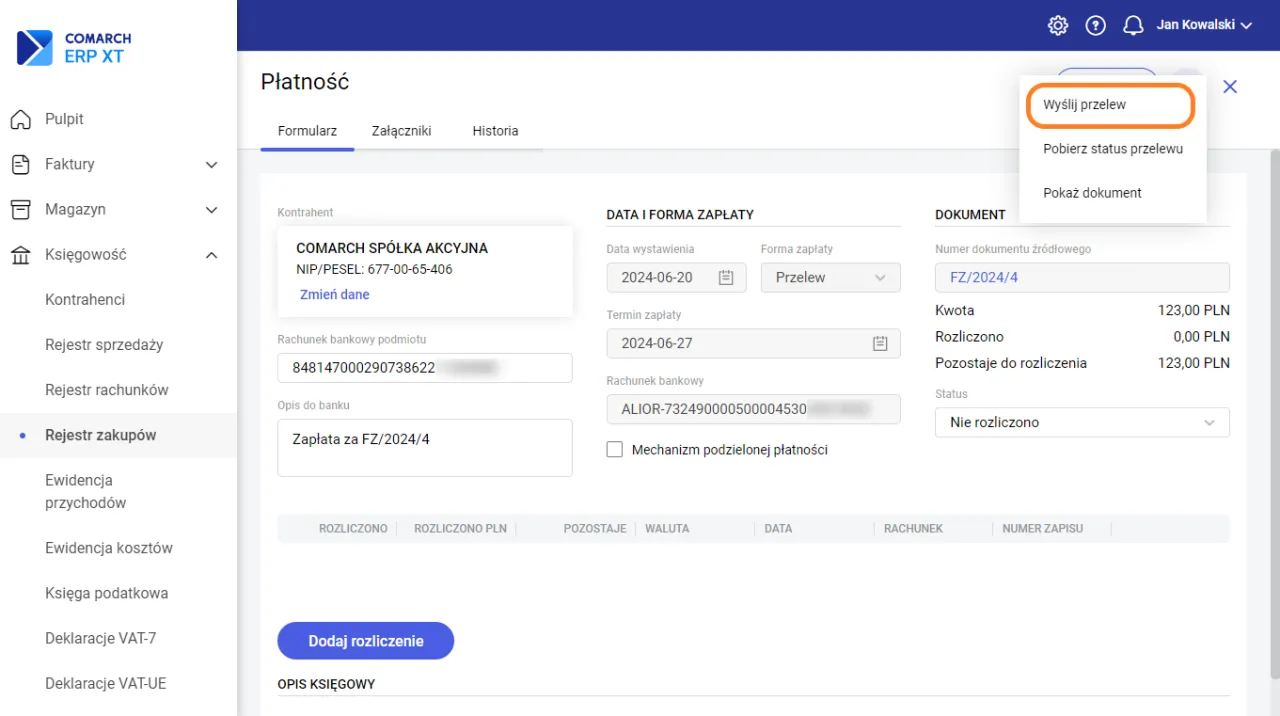This screenshot has height=716, width=1280.
Task: Click the Pulpit home icon
Action: (x=21, y=120)
